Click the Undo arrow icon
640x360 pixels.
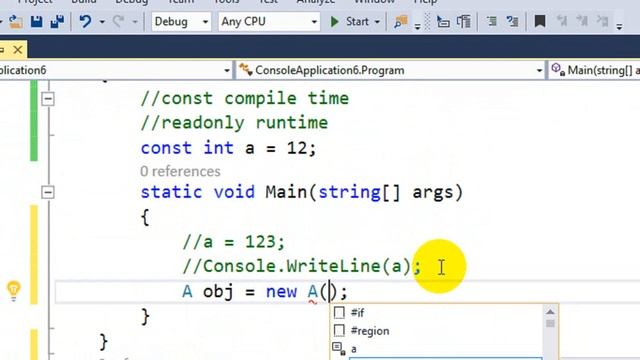(85, 21)
